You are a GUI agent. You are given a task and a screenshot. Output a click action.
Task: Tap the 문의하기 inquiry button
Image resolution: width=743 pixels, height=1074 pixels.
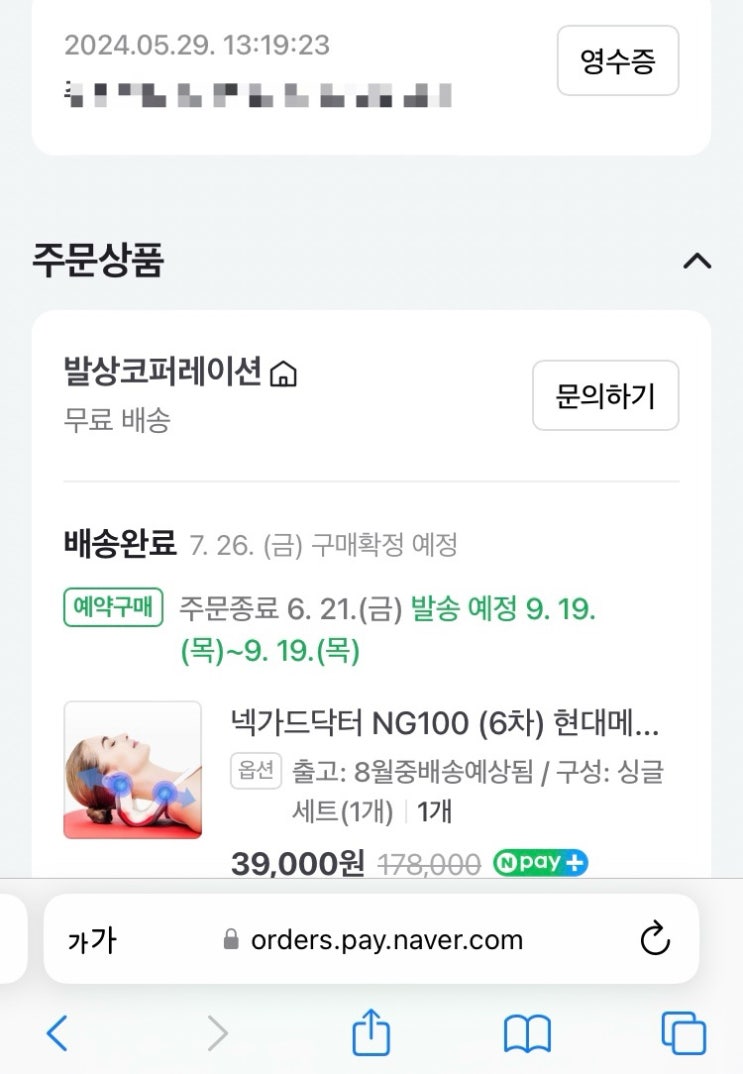point(605,395)
